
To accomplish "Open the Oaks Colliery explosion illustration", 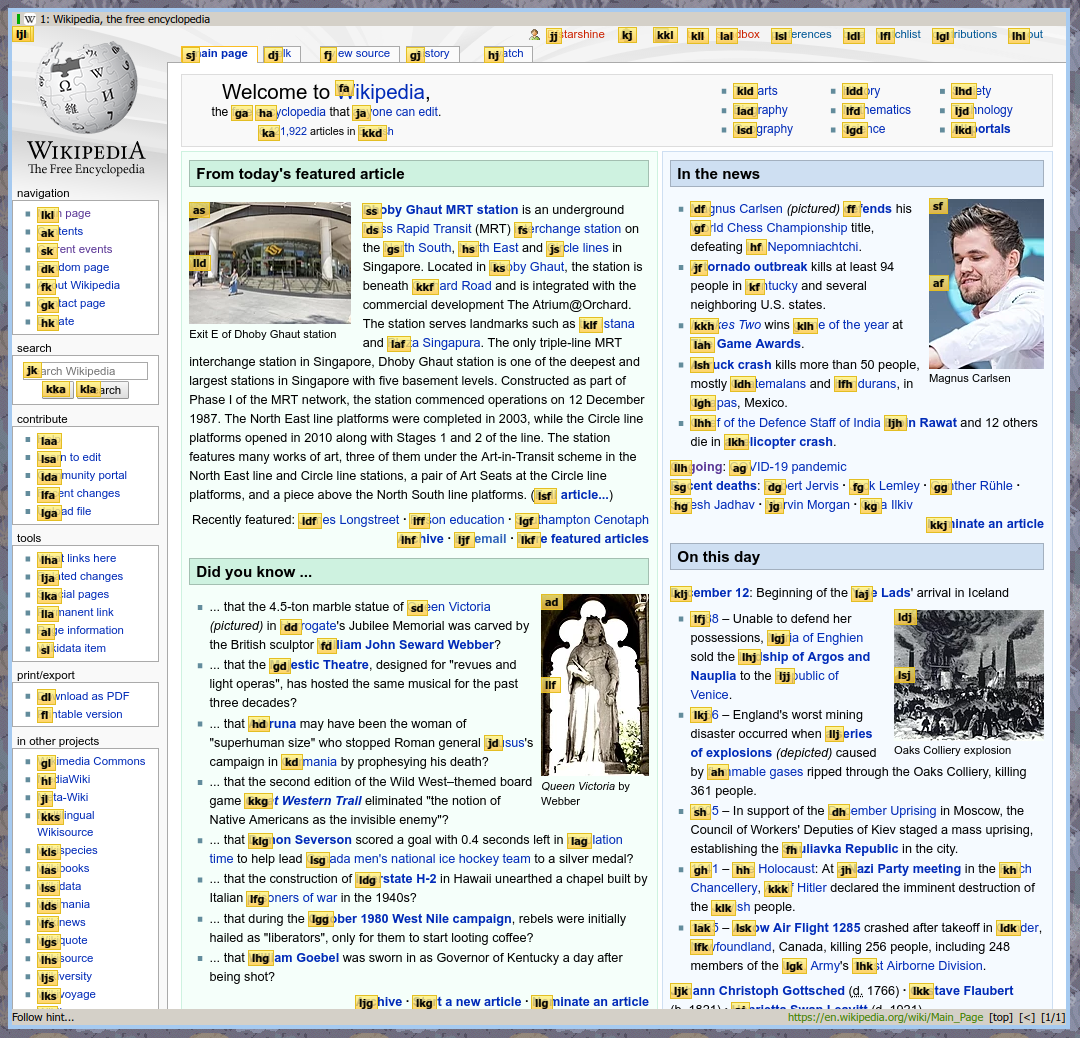I will click(968, 674).
